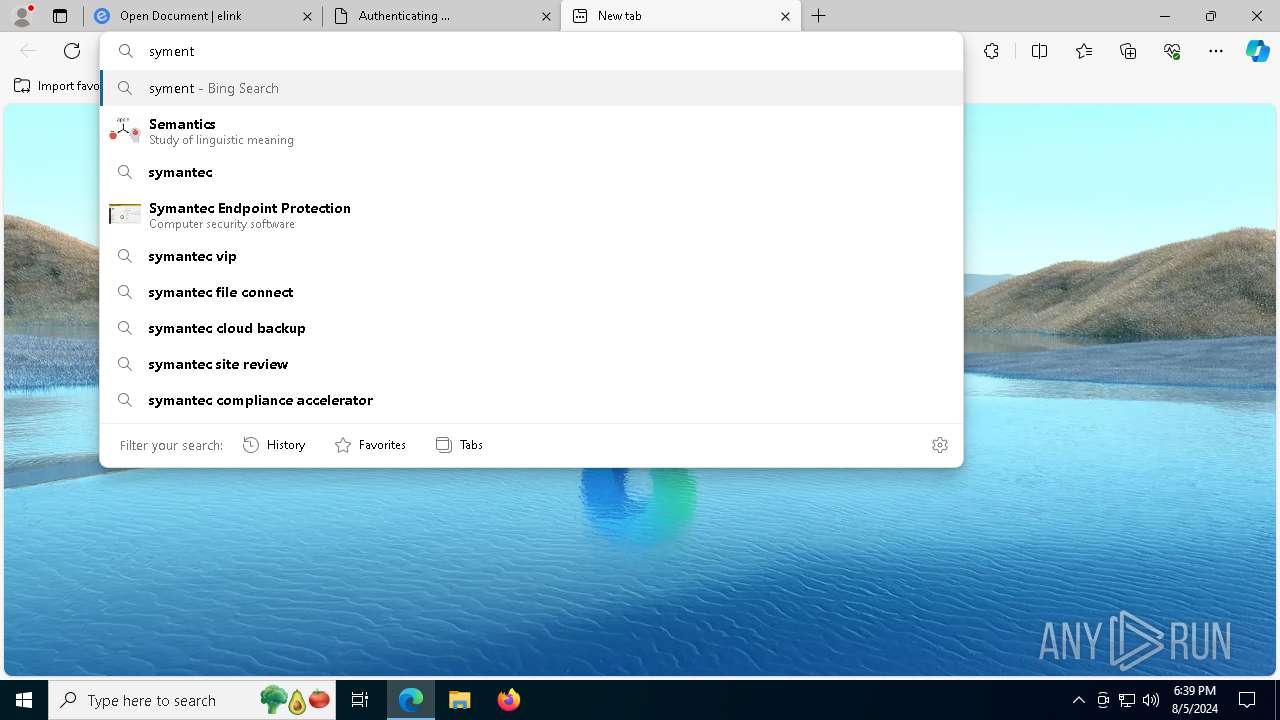Open the Collections icon
The width and height of the screenshot is (1280, 720).
[x=1128, y=51]
